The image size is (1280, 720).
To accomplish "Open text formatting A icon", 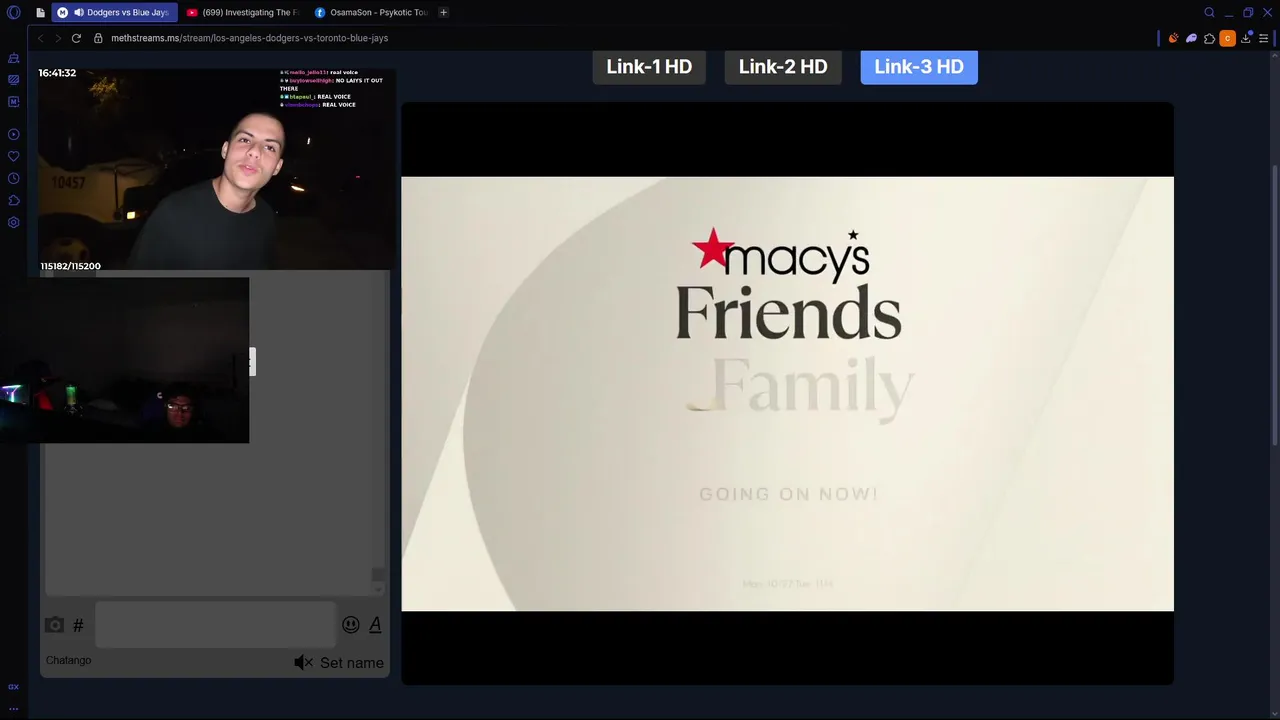I will 375,625.
